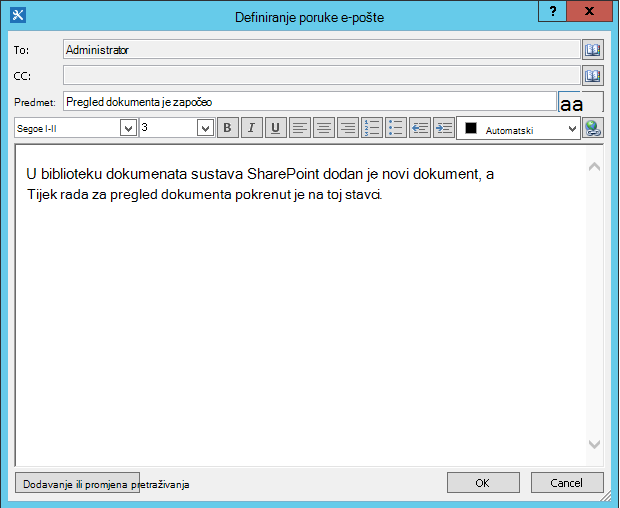This screenshot has width=620, height=508.
Task: Toggle bold formatting
Action: (228, 128)
